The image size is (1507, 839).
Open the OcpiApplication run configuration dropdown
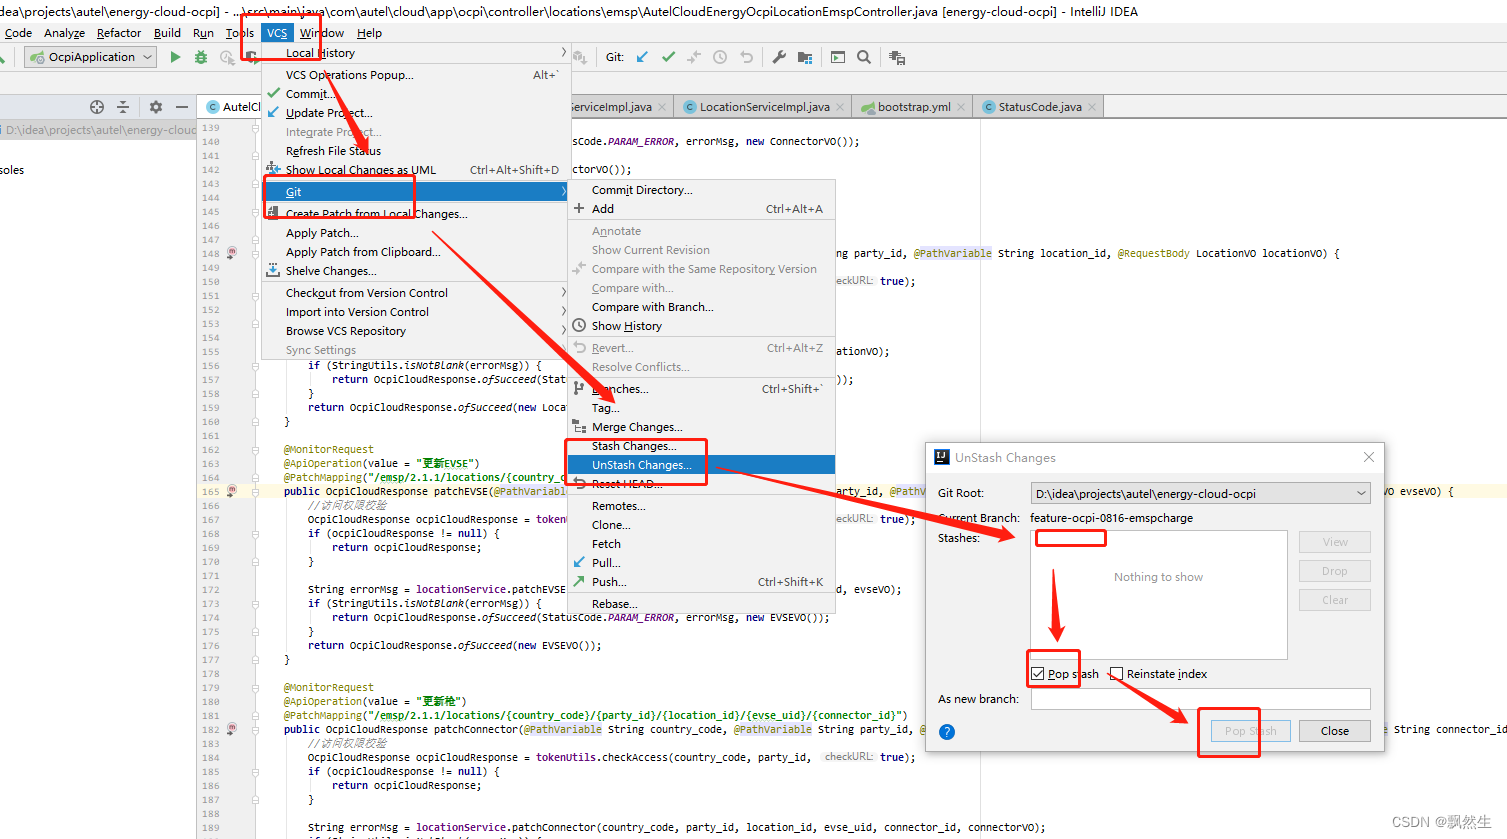pyautogui.click(x=91, y=57)
